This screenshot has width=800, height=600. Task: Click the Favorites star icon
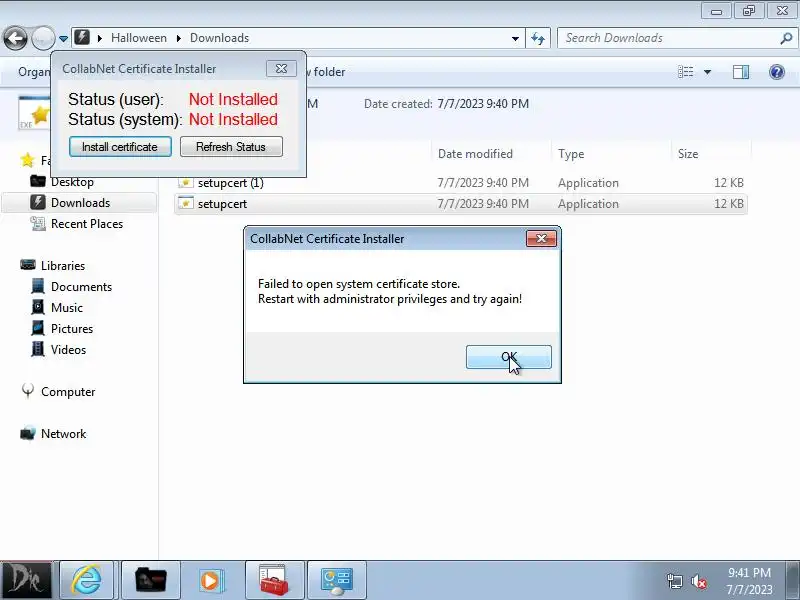28,160
